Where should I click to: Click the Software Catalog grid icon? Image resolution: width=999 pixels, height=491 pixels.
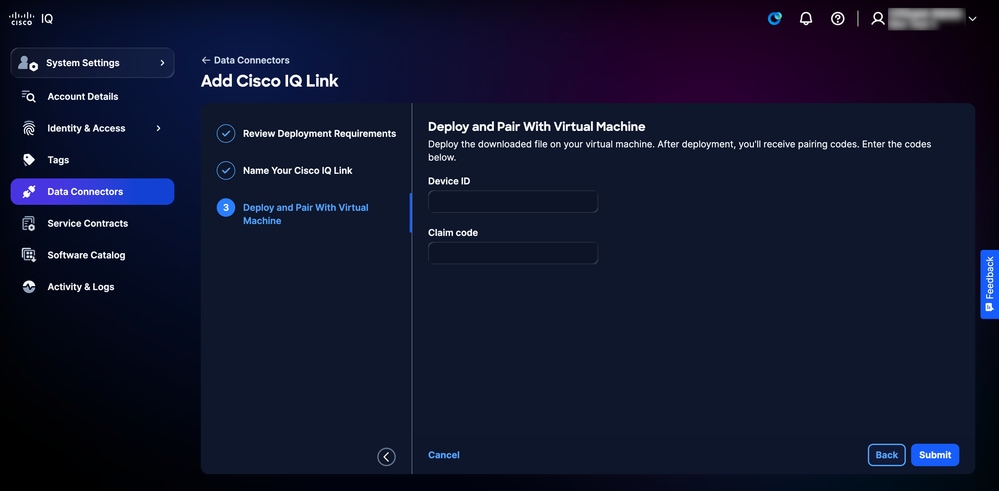tap(29, 255)
